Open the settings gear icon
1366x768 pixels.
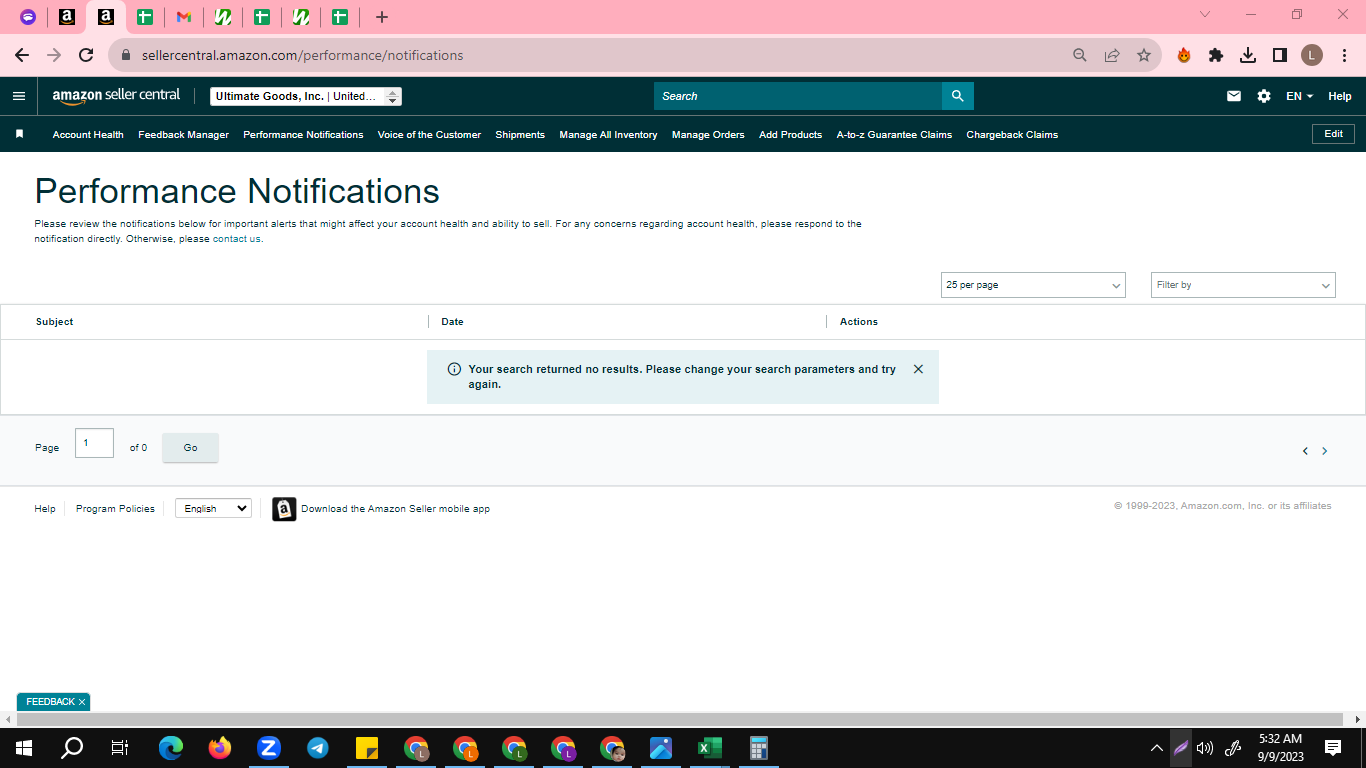(x=1264, y=96)
